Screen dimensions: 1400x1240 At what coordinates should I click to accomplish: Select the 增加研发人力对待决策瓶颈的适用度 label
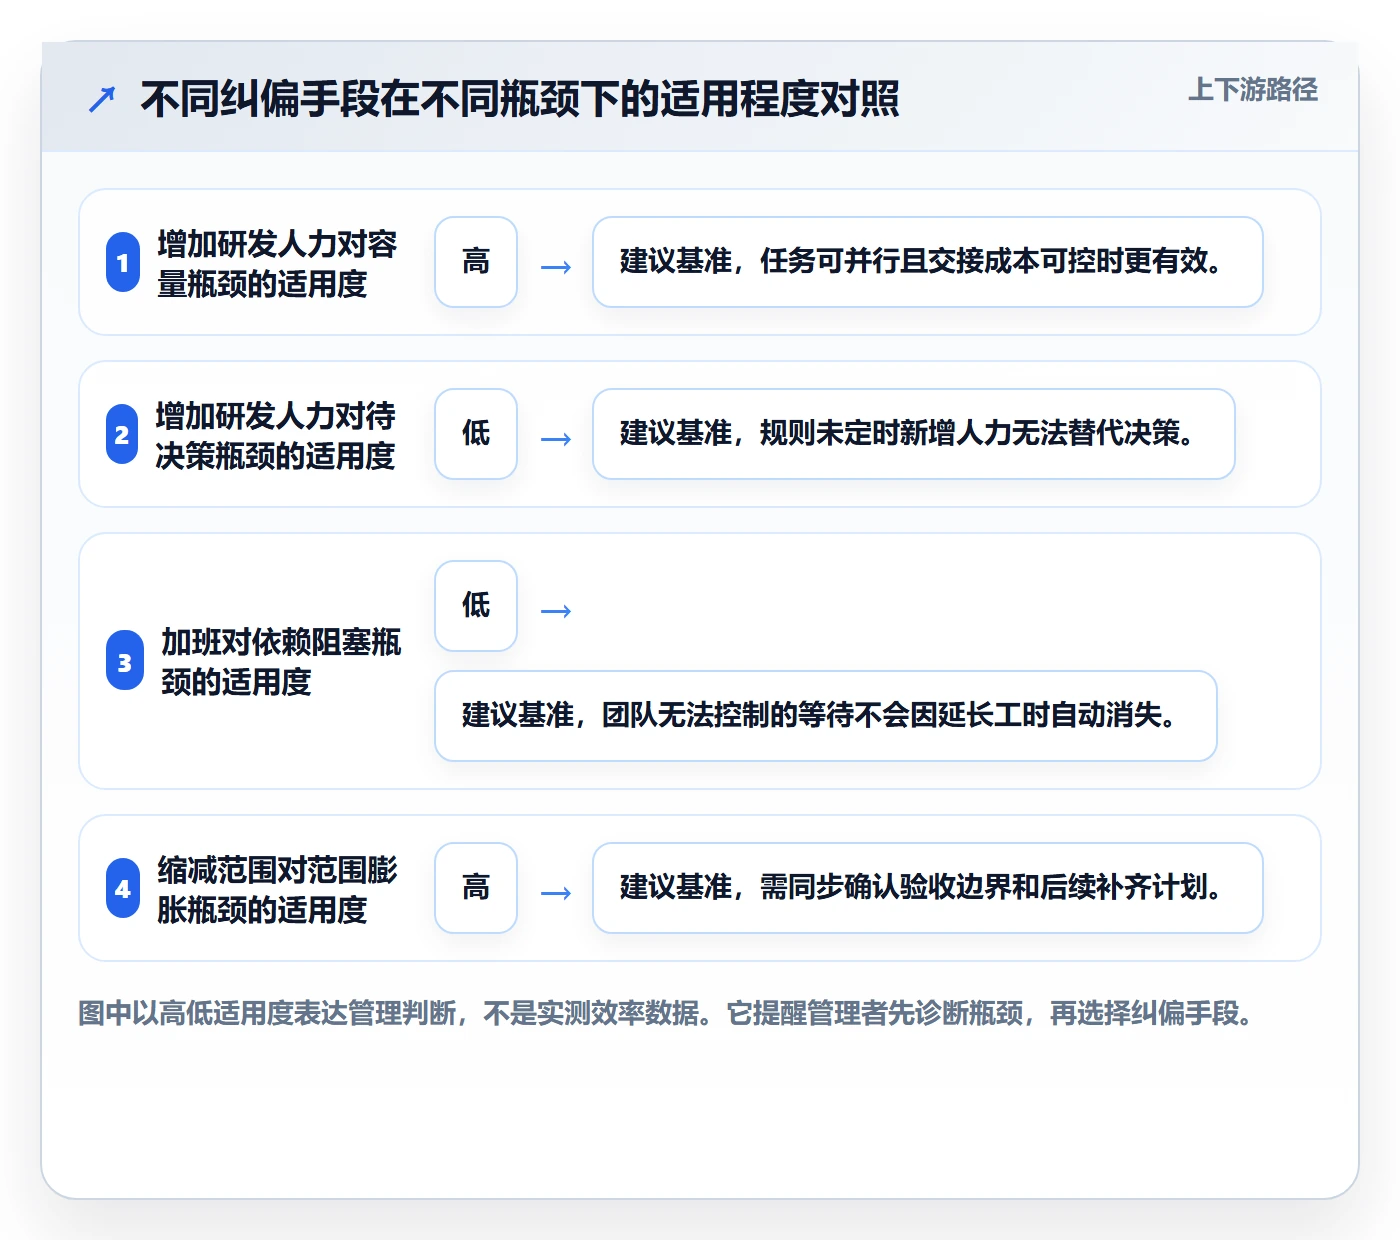click(275, 435)
